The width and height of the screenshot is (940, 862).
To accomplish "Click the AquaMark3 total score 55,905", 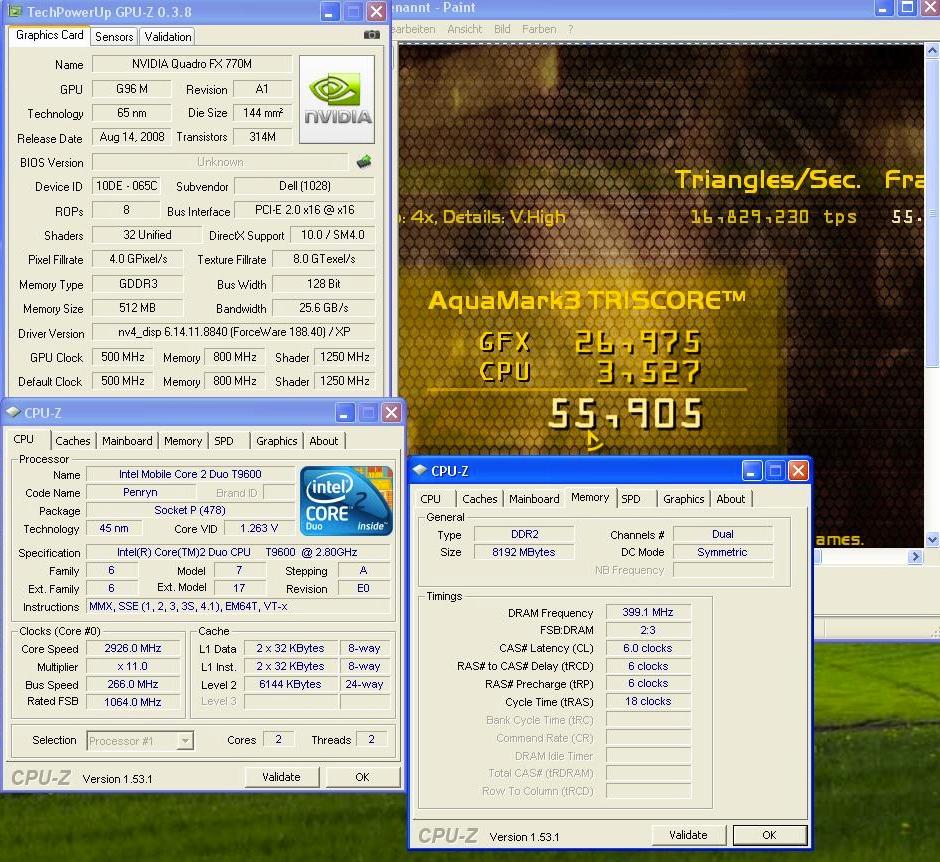I will 625,414.
